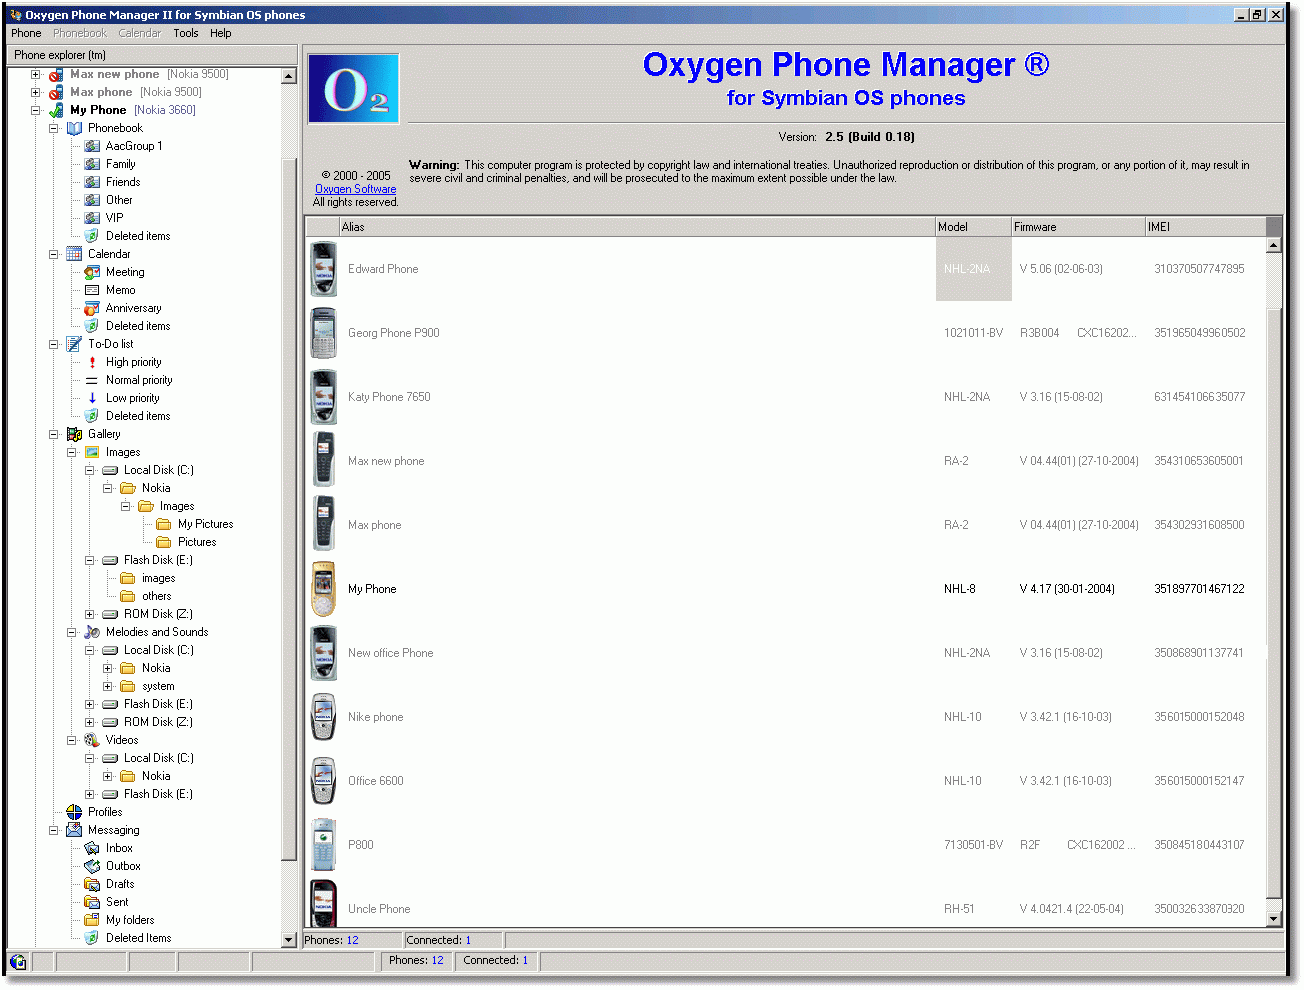Screen dimensions: 1304x990
Task: Click the Sent icon under Messaging
Action: click(92, 902)
